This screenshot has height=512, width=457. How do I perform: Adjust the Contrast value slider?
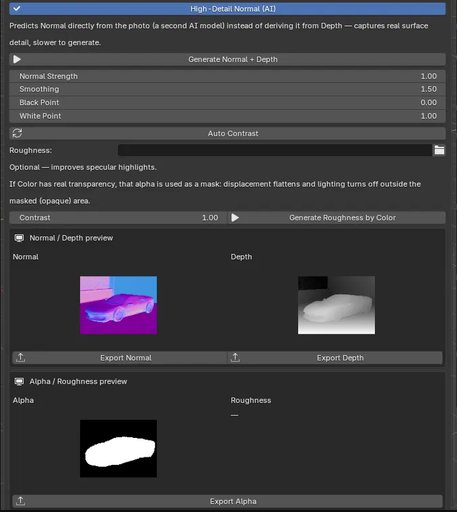coord(118,218)
